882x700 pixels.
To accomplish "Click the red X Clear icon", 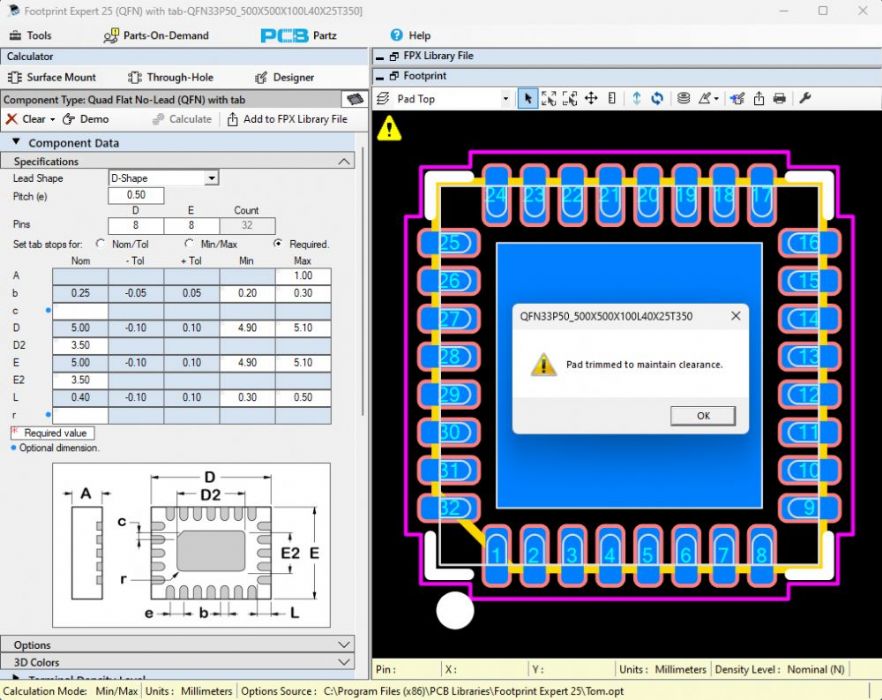I will (11, 119).
